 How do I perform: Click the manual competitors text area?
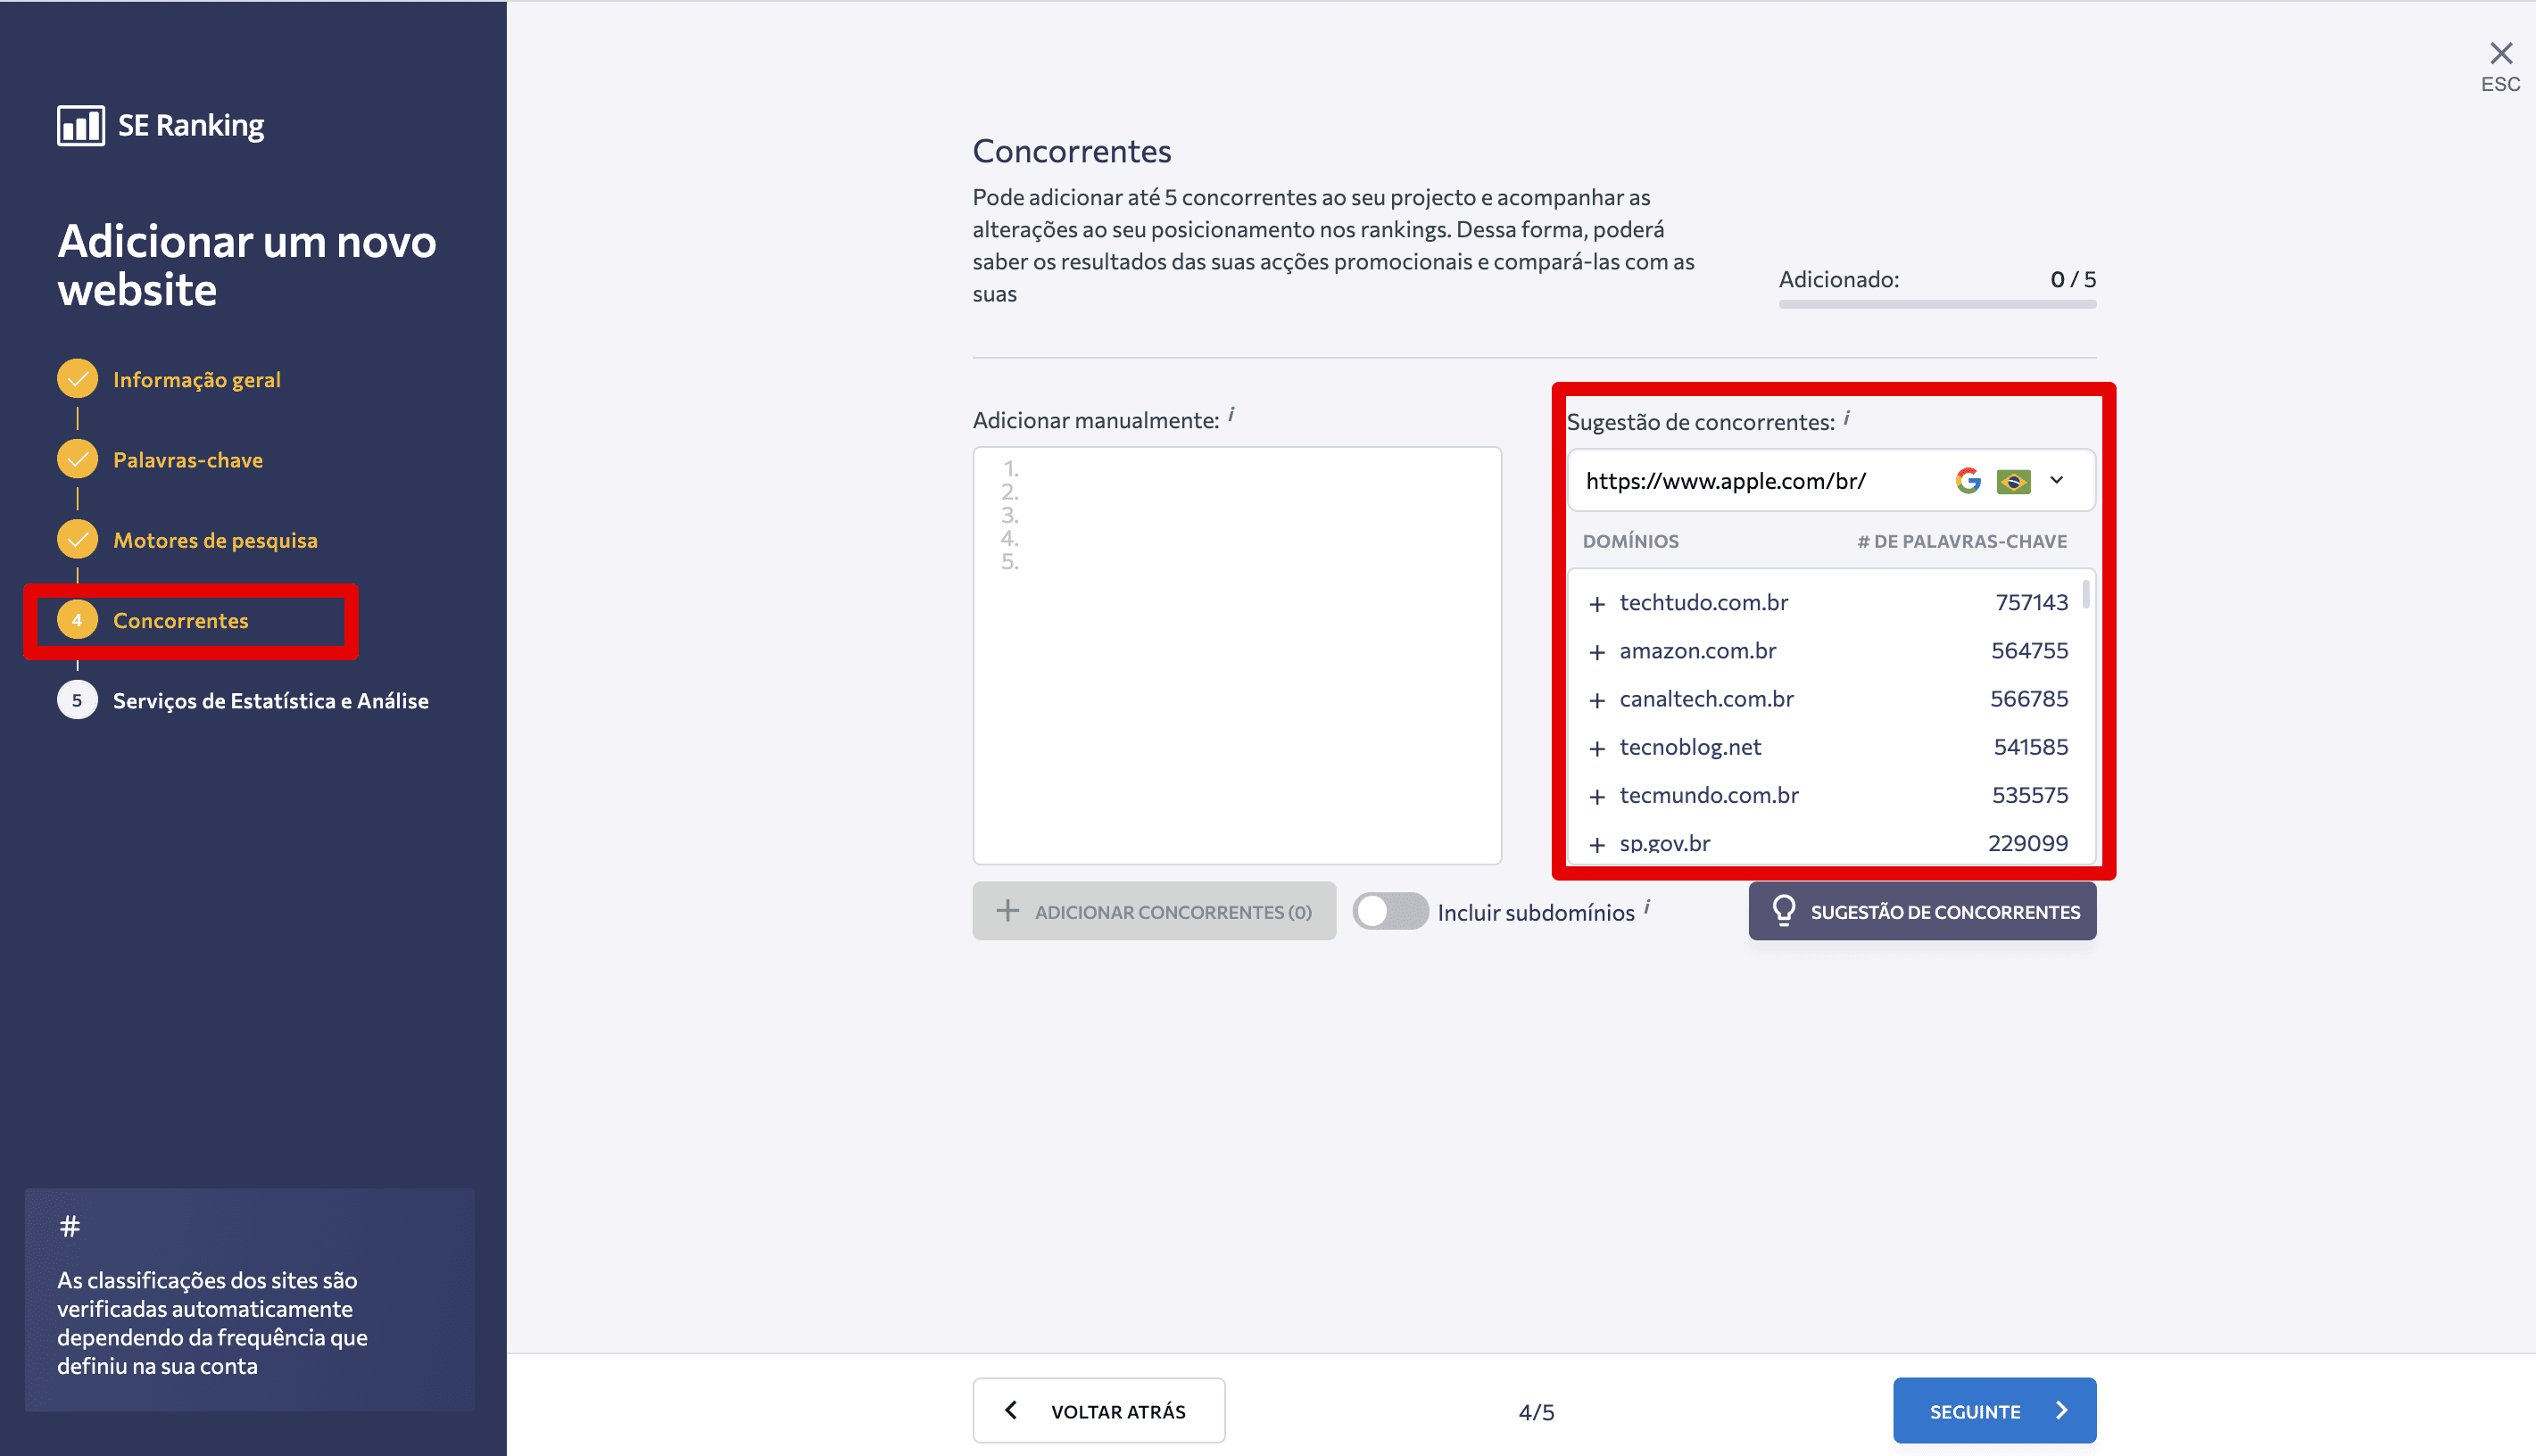coord(1237,655)
